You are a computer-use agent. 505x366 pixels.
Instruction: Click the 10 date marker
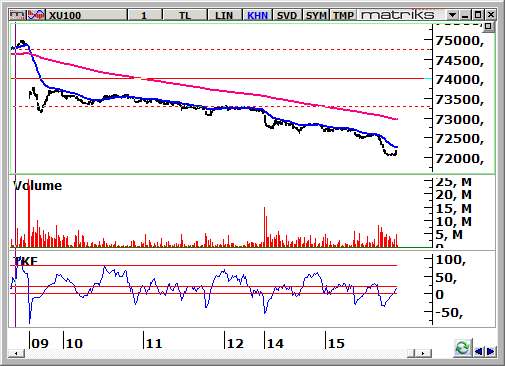[x=74, y=343]
